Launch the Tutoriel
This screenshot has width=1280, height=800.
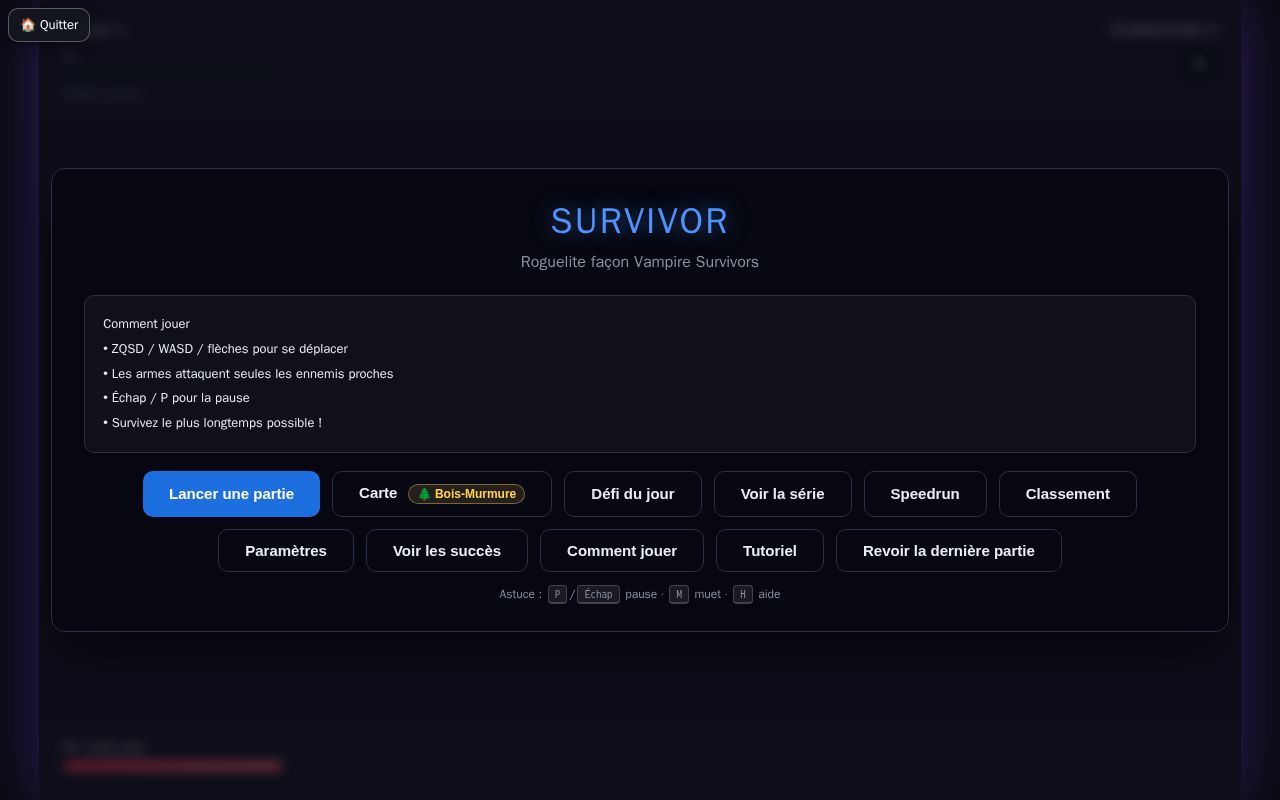(770, 551)
